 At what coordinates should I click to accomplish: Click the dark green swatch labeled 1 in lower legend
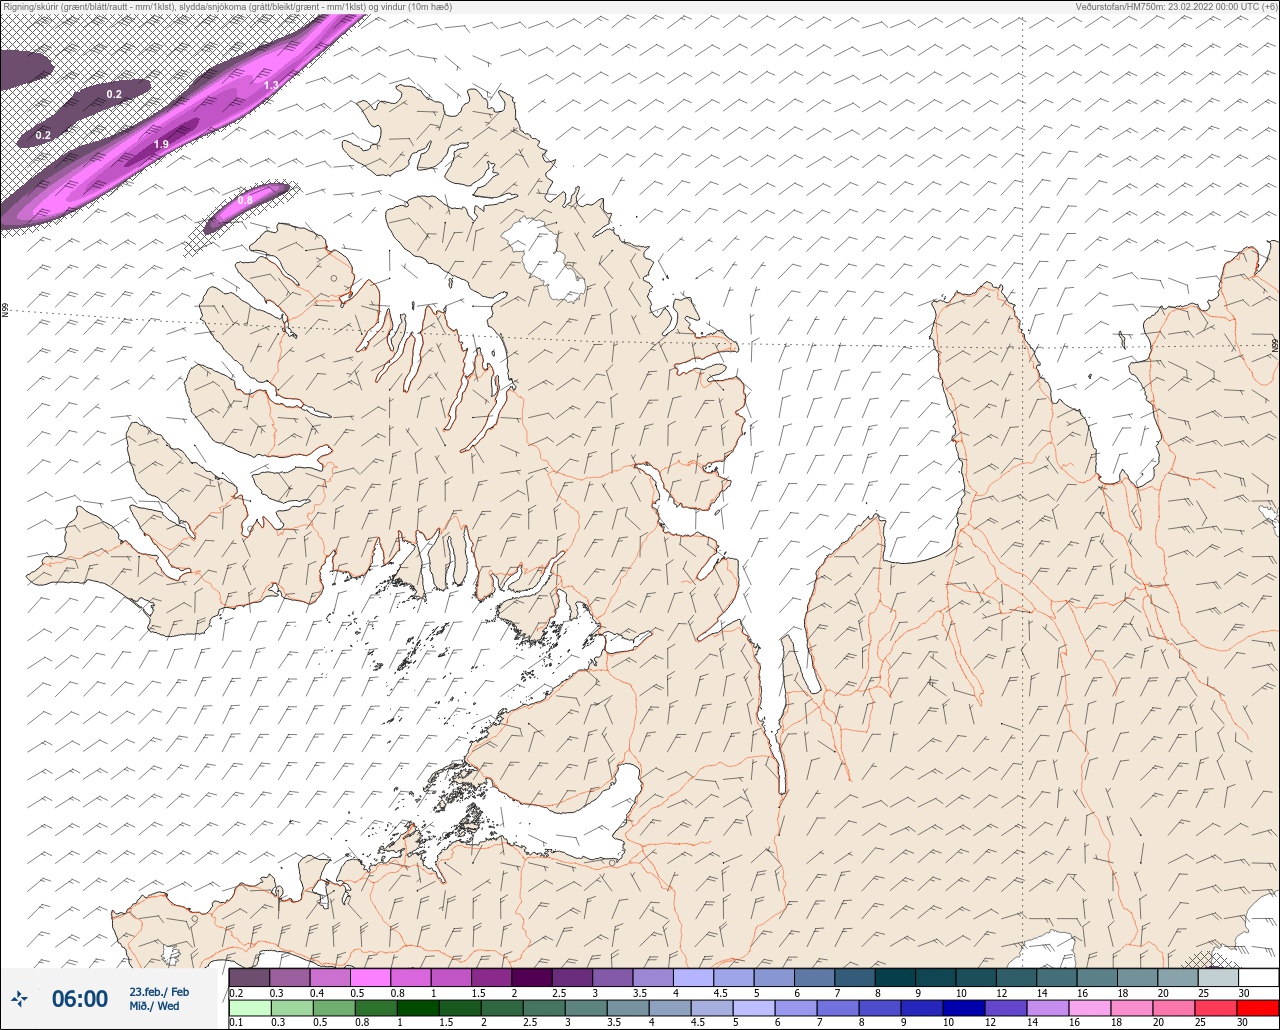[417, 1007]
